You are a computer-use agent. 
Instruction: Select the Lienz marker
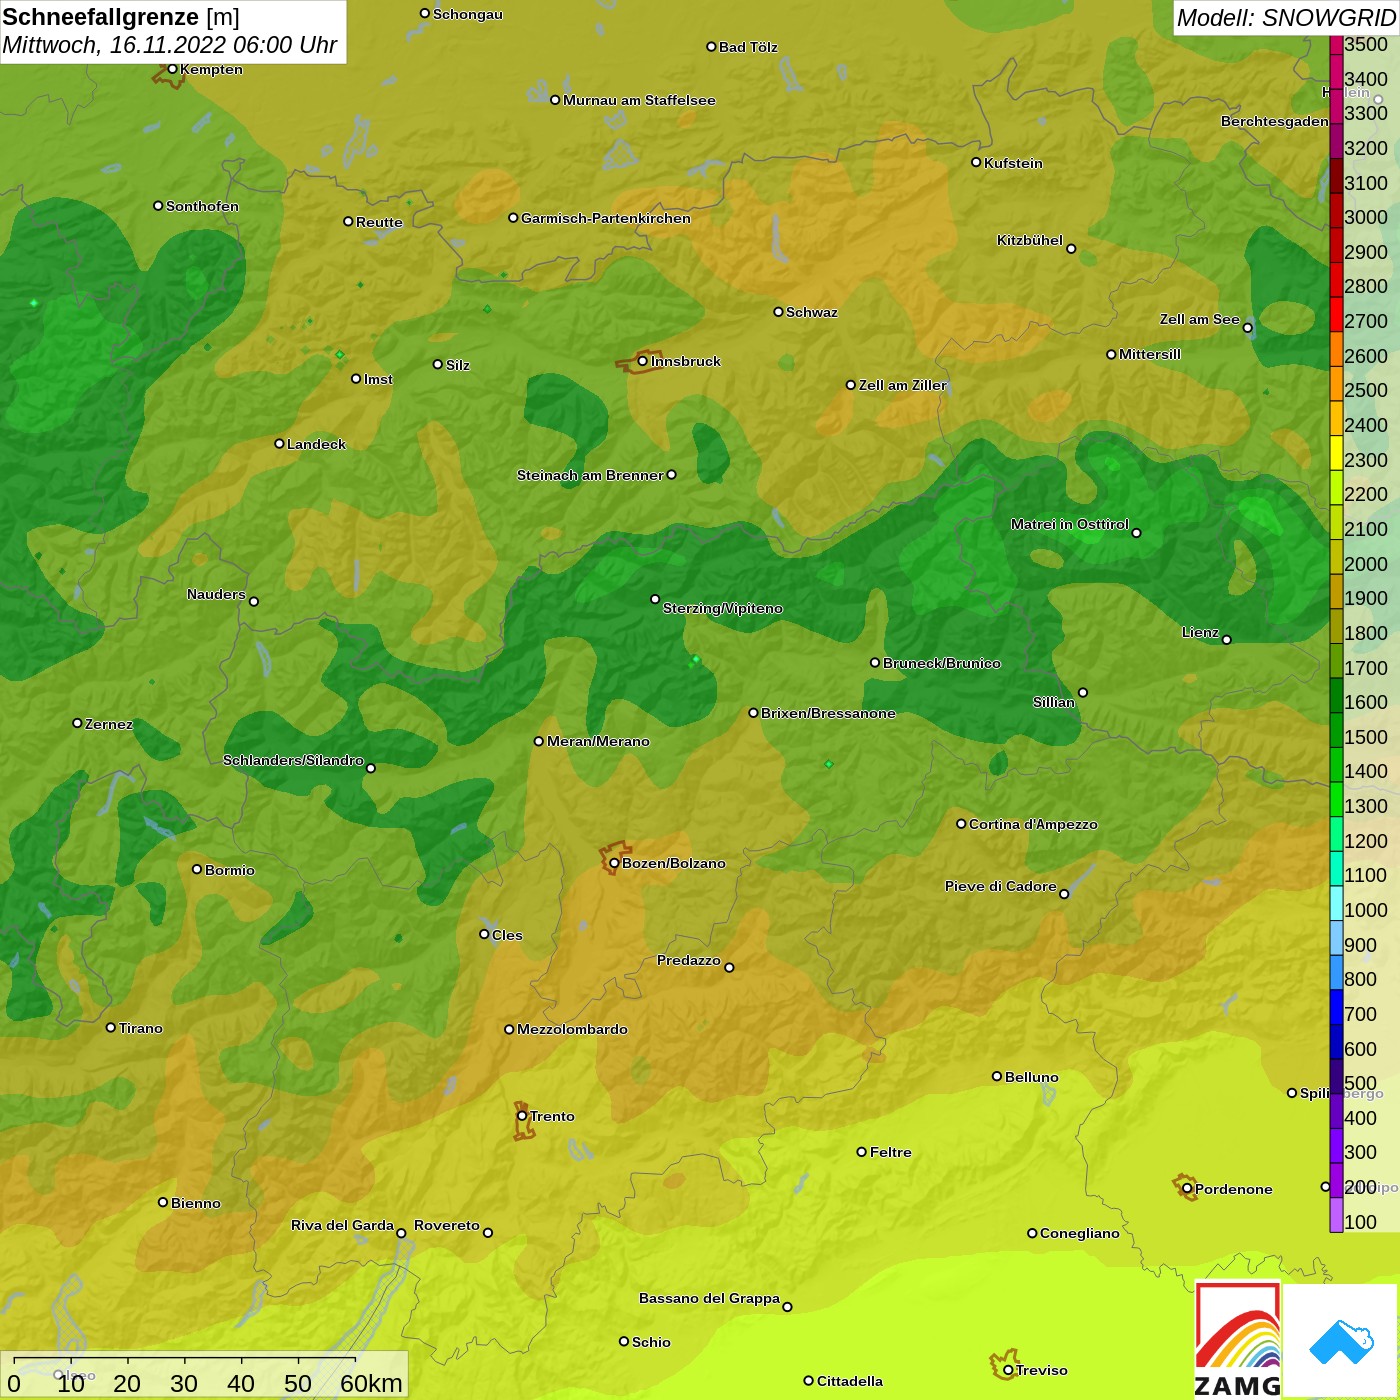(x=1227, y=640)
